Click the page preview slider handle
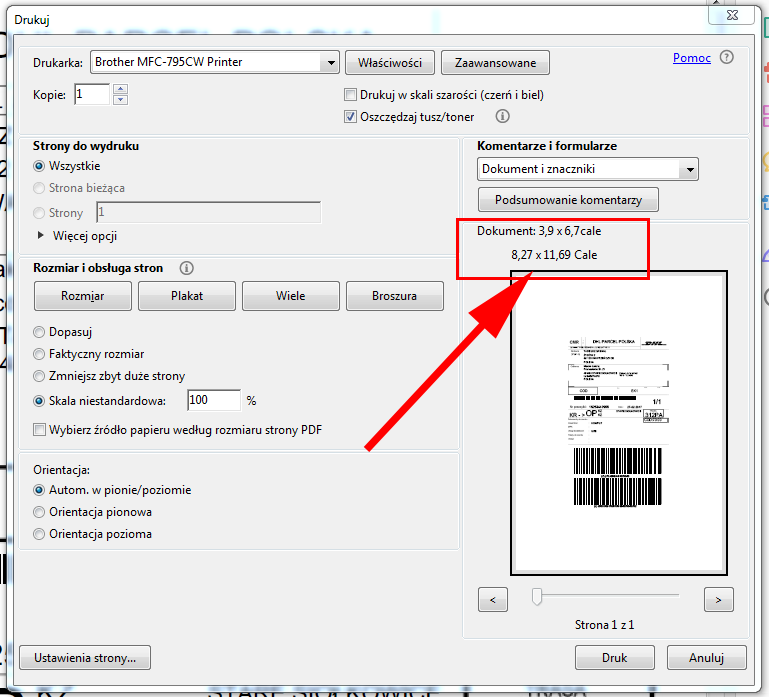769x697 pixels. [537, 597]
